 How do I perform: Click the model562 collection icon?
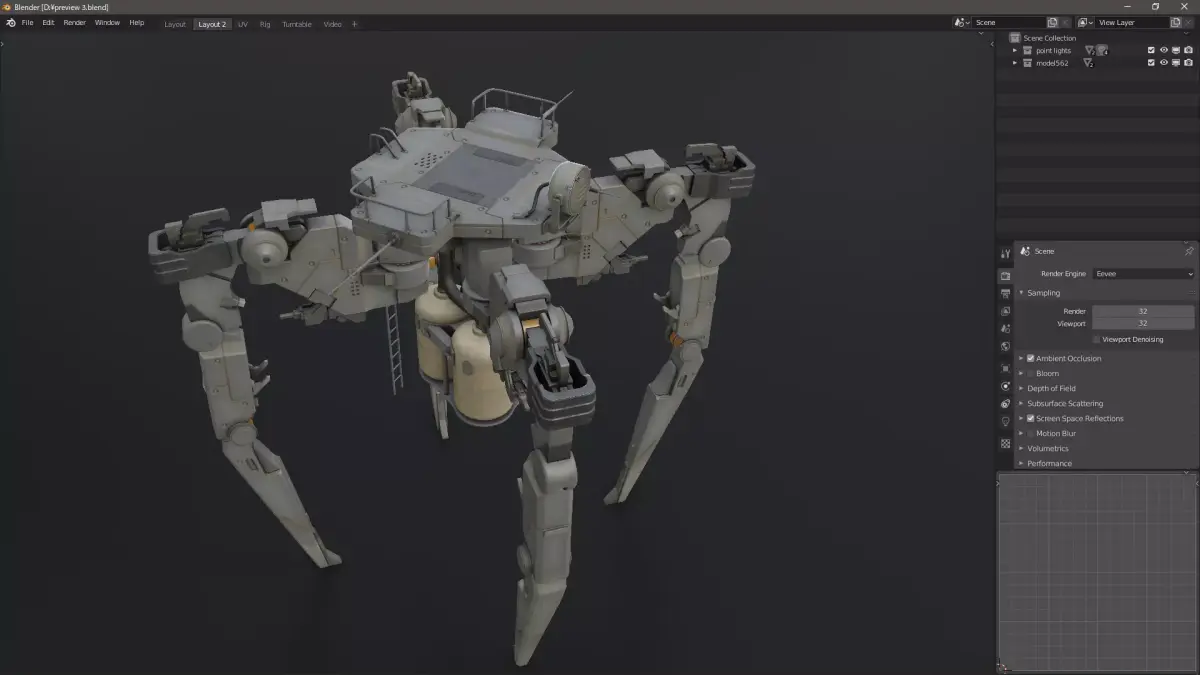(1027, 63)
